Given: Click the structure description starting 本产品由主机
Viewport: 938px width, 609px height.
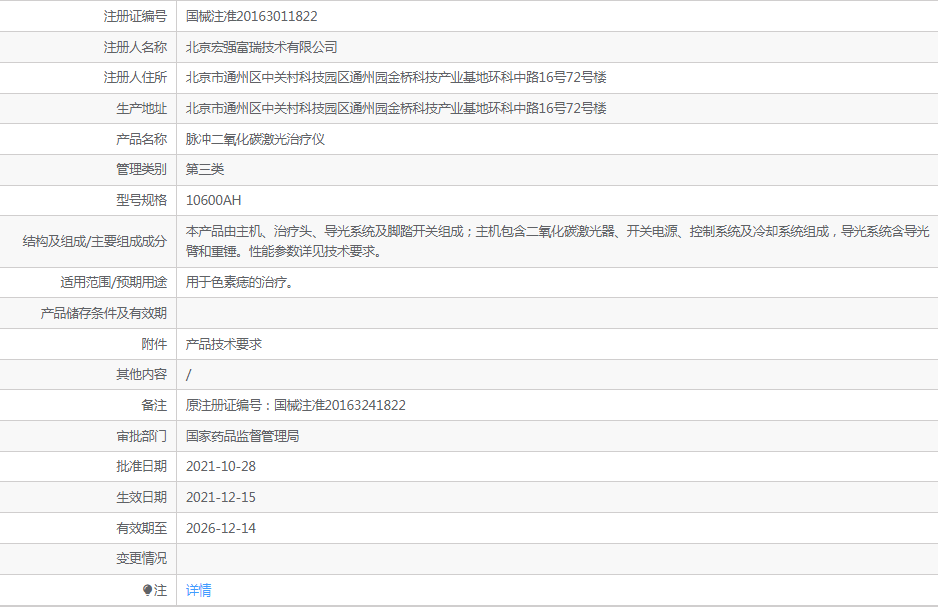Looking at the screenshot, I should (x=558, y=241).
